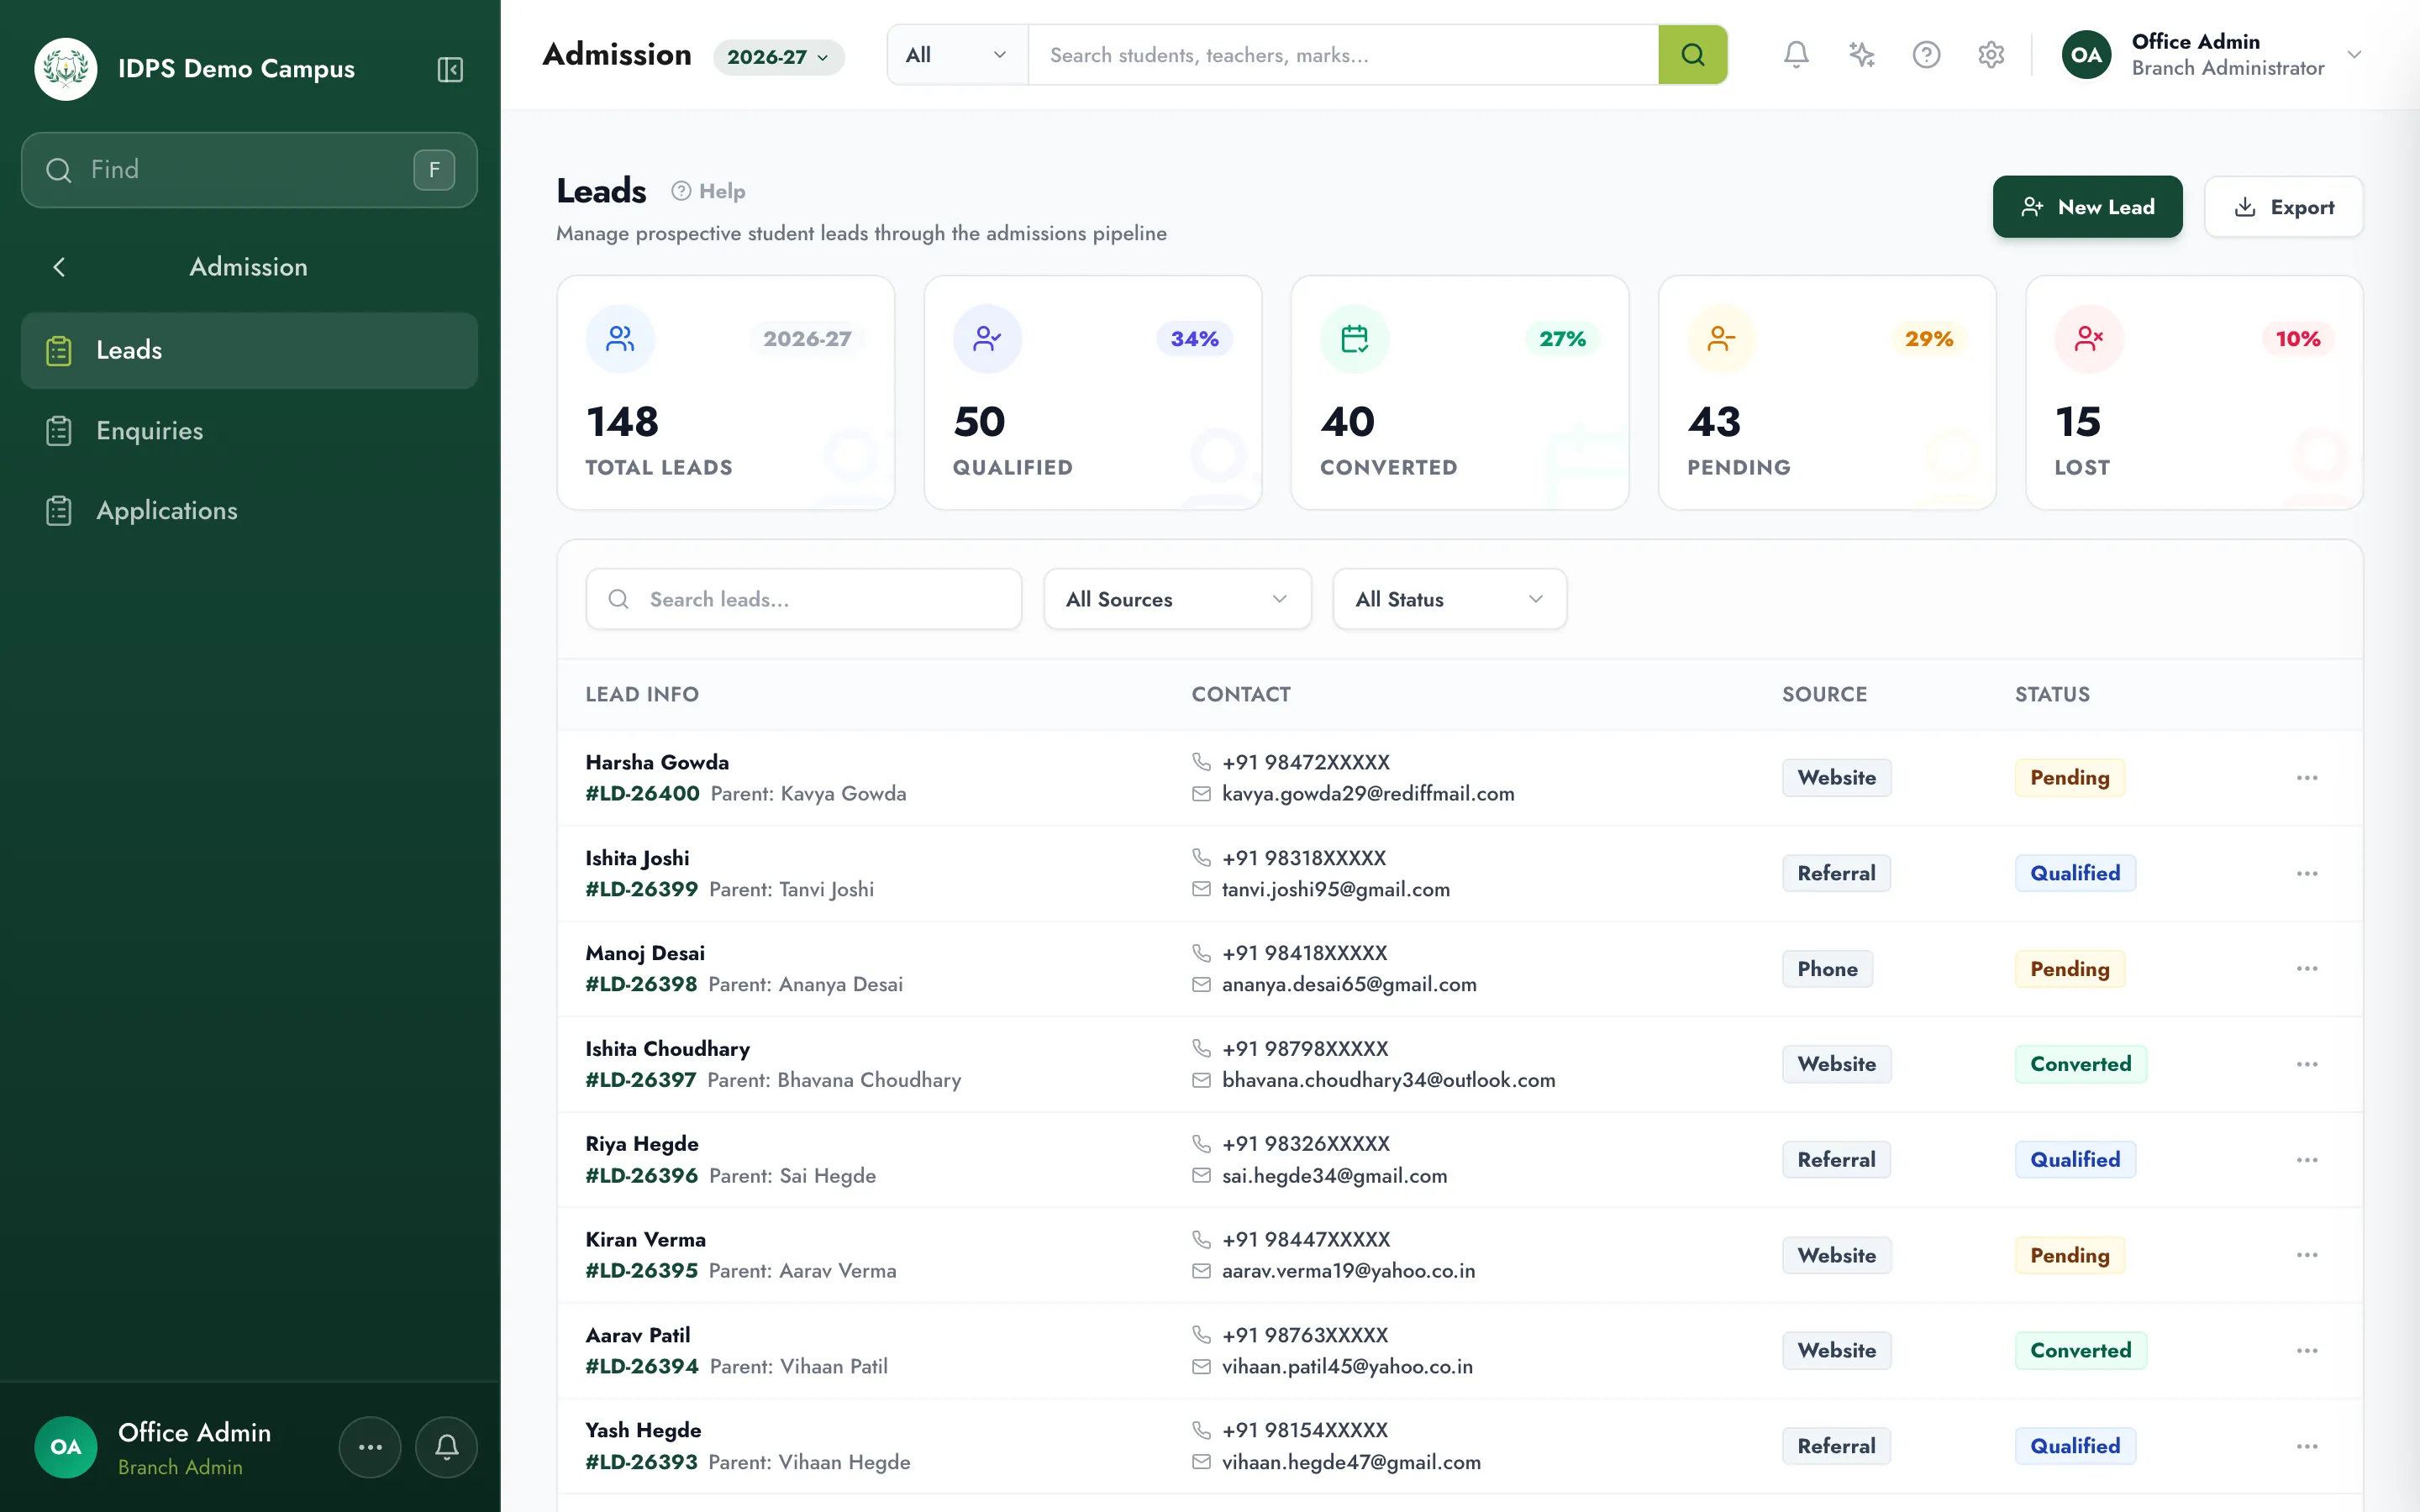Click the Converted stat card

pos(1460,393)
